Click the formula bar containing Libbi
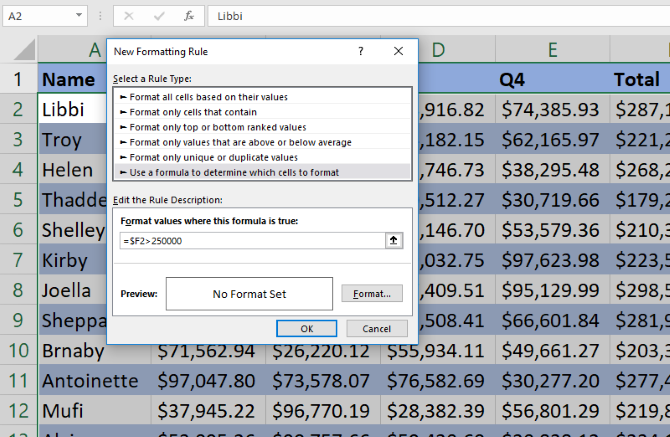670x437 pixels. click(439, 16)
